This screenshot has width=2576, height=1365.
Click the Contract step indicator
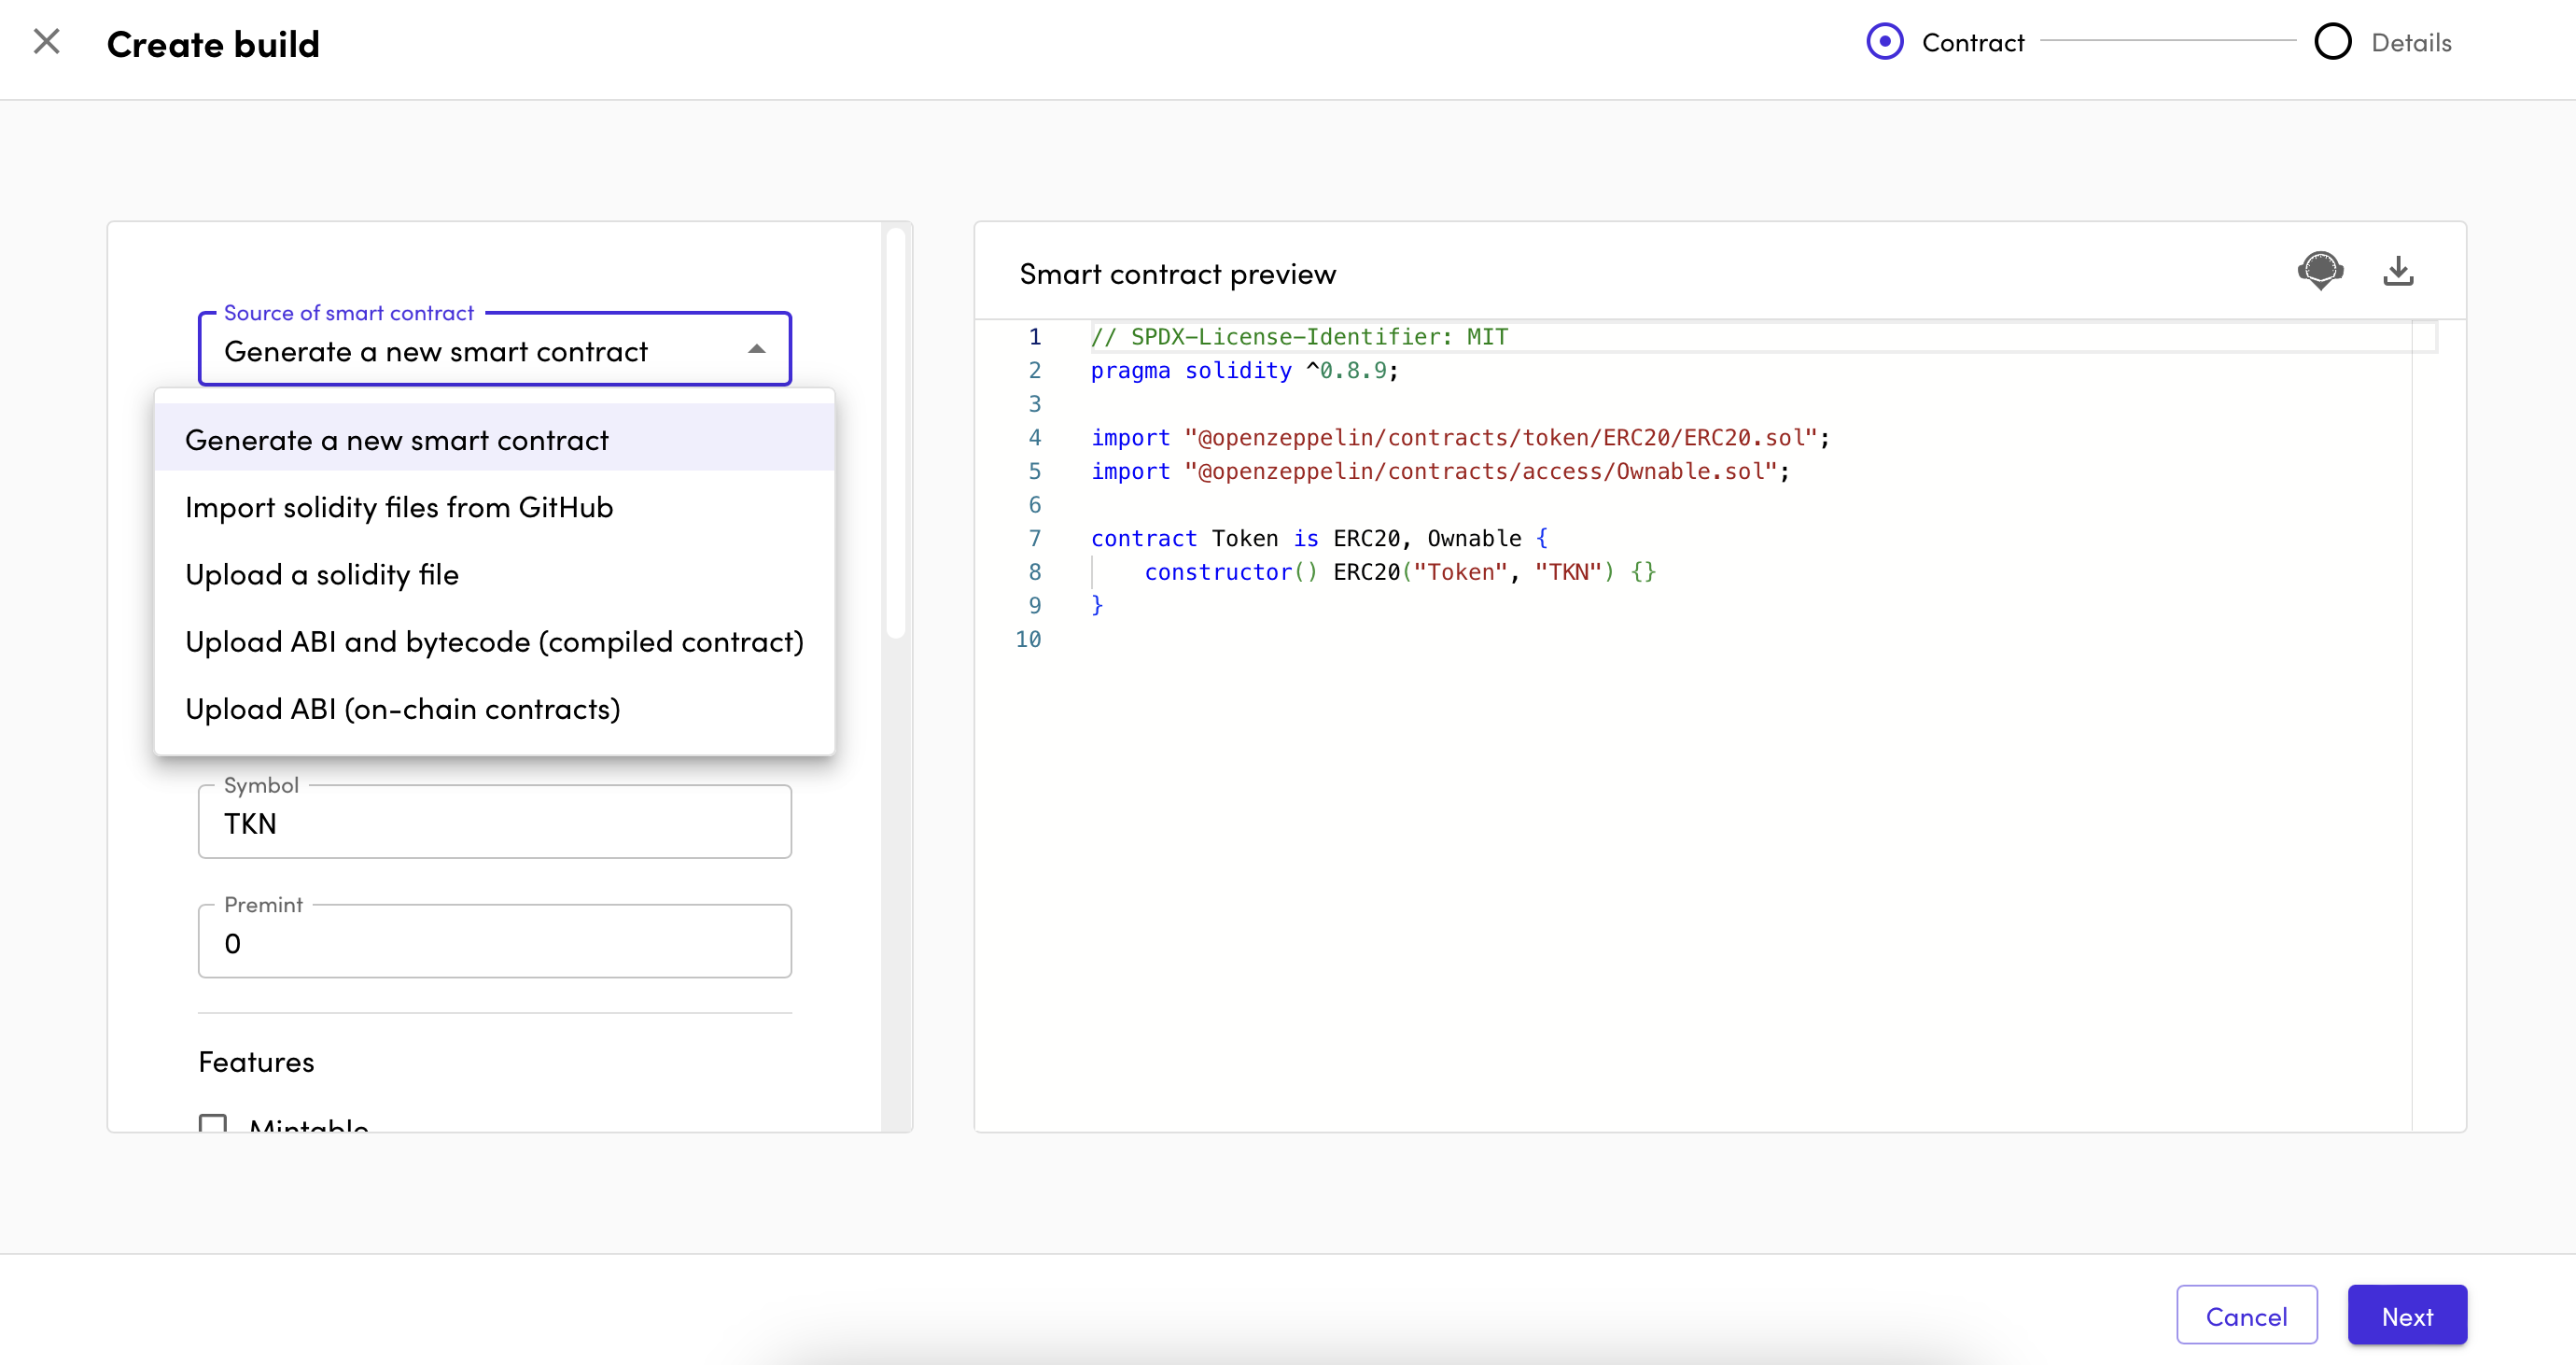[x=1945, y=42]
